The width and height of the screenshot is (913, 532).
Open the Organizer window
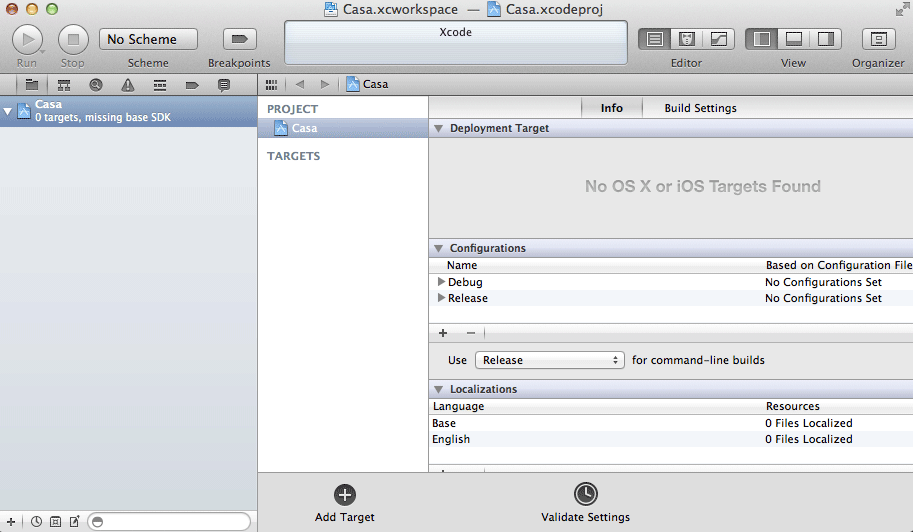click(878, 39)
